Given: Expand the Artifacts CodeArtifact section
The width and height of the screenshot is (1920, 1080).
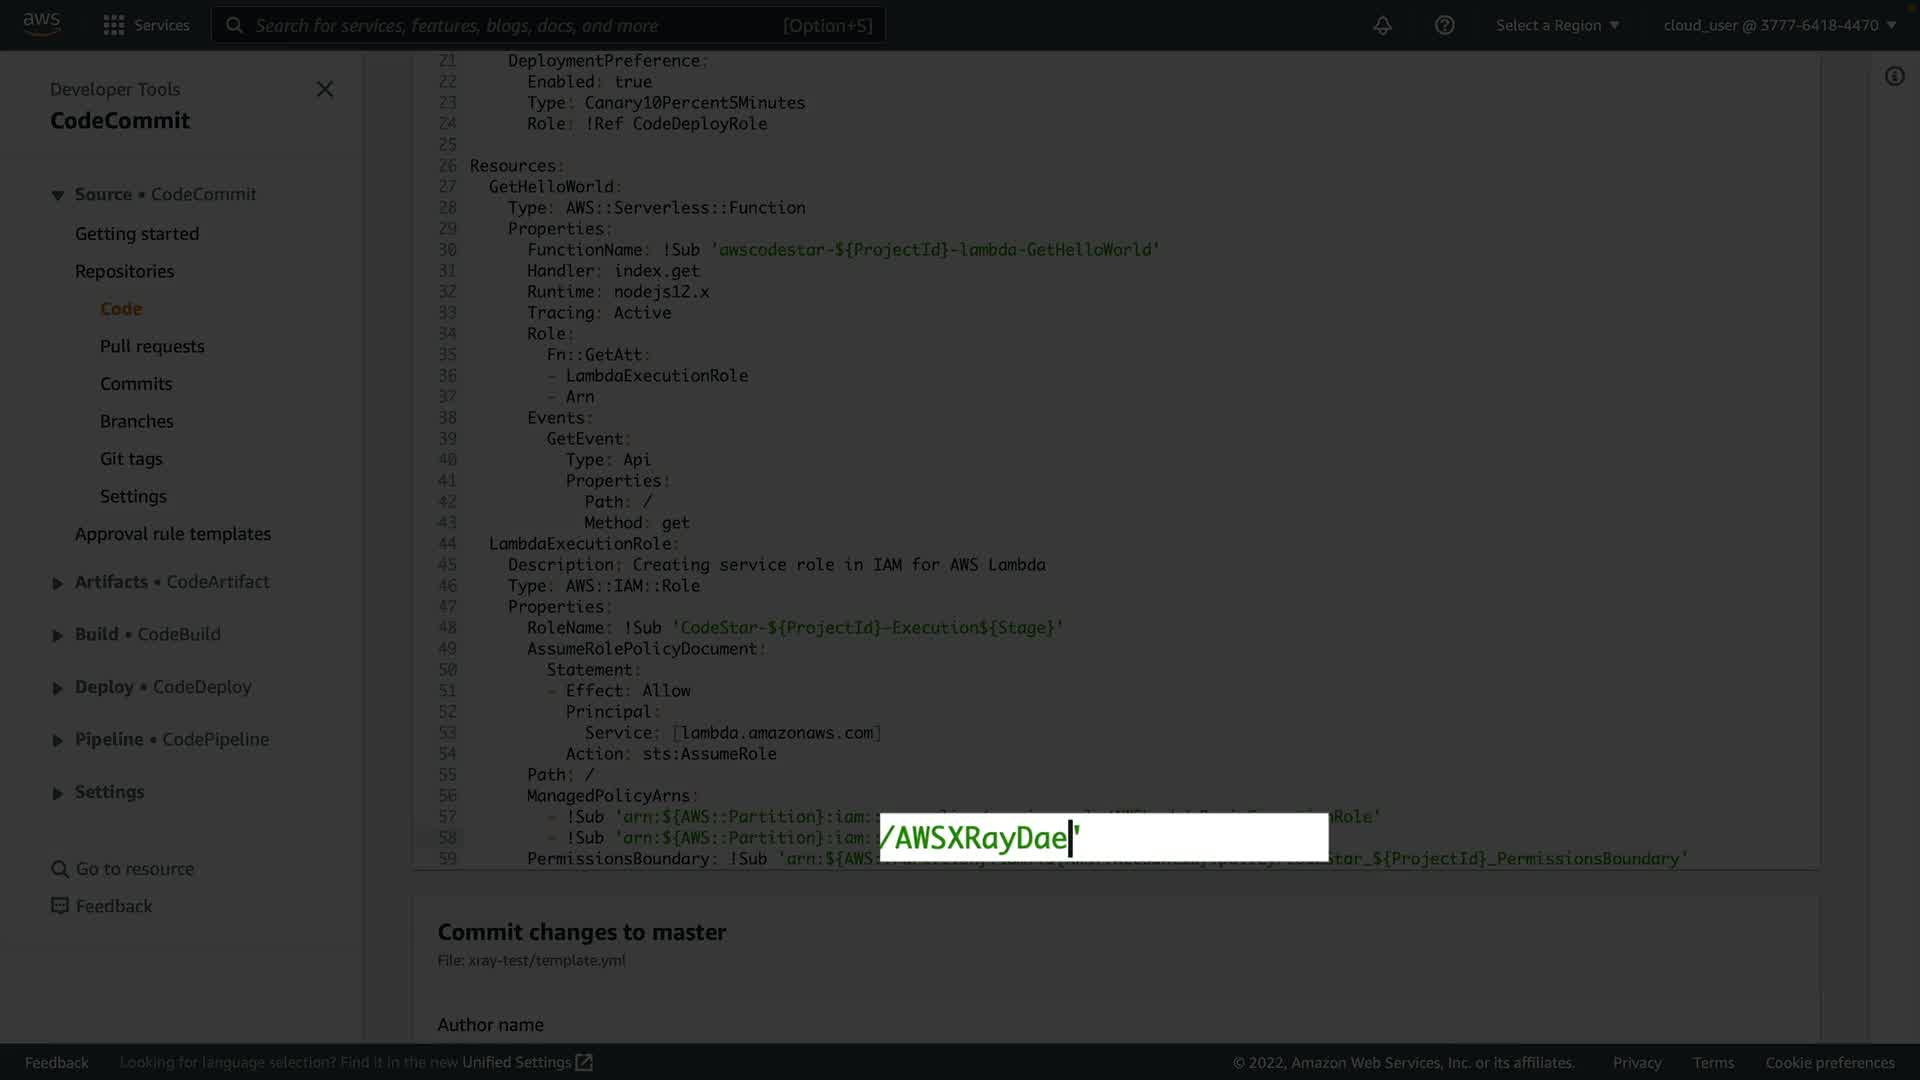Looking at the screenshot, I should click(58, 583).
